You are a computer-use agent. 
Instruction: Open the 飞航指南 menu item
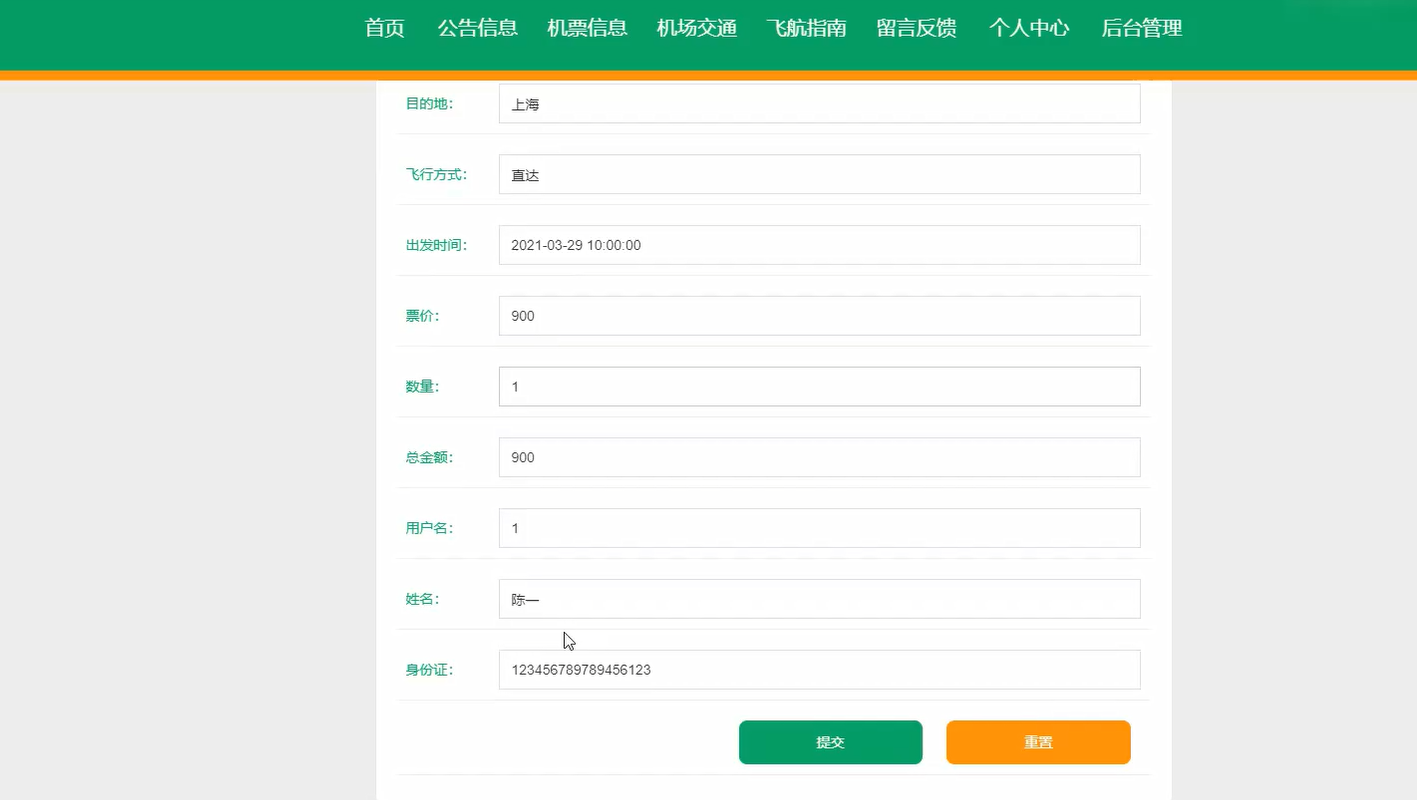pos(806,28)
